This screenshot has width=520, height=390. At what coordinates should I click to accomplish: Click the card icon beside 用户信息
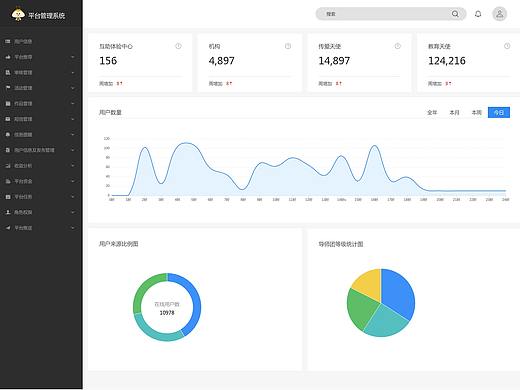click(x=8, y=41)
